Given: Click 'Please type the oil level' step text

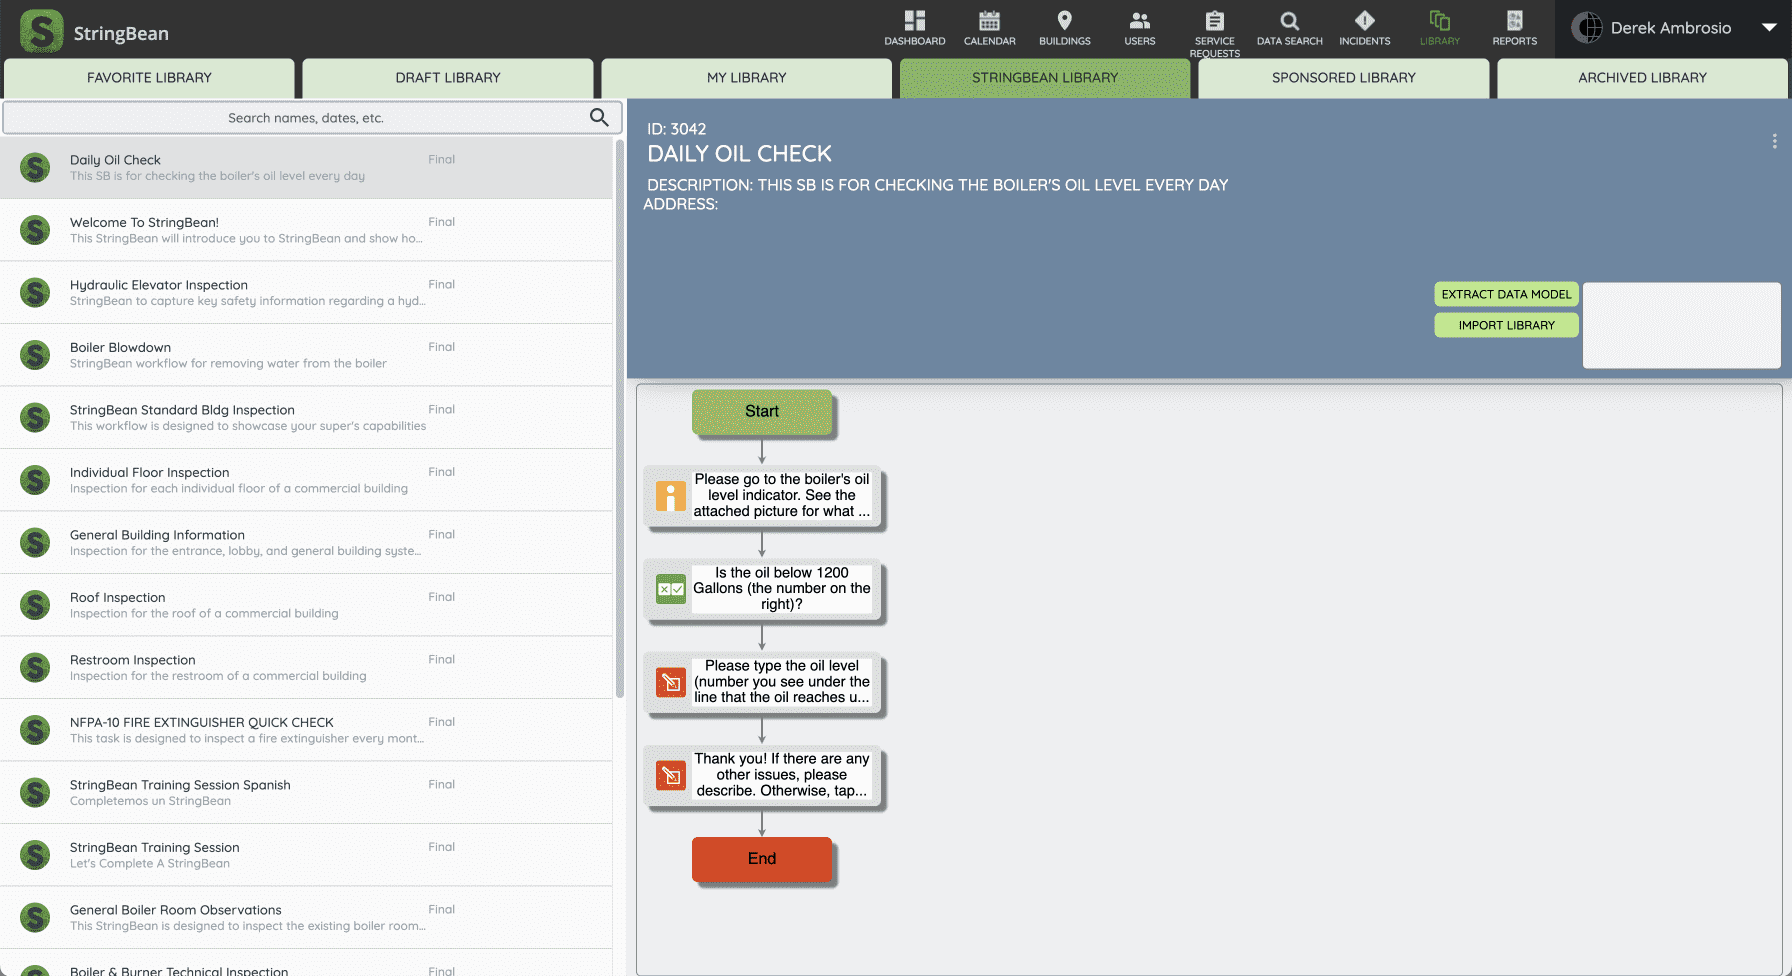Looking at the screenshot, I should [x=781, y=681].
